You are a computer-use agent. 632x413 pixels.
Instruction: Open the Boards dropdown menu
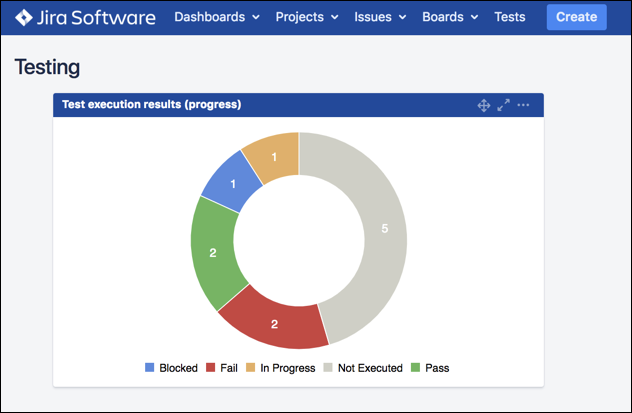click(x=449, y=17)
